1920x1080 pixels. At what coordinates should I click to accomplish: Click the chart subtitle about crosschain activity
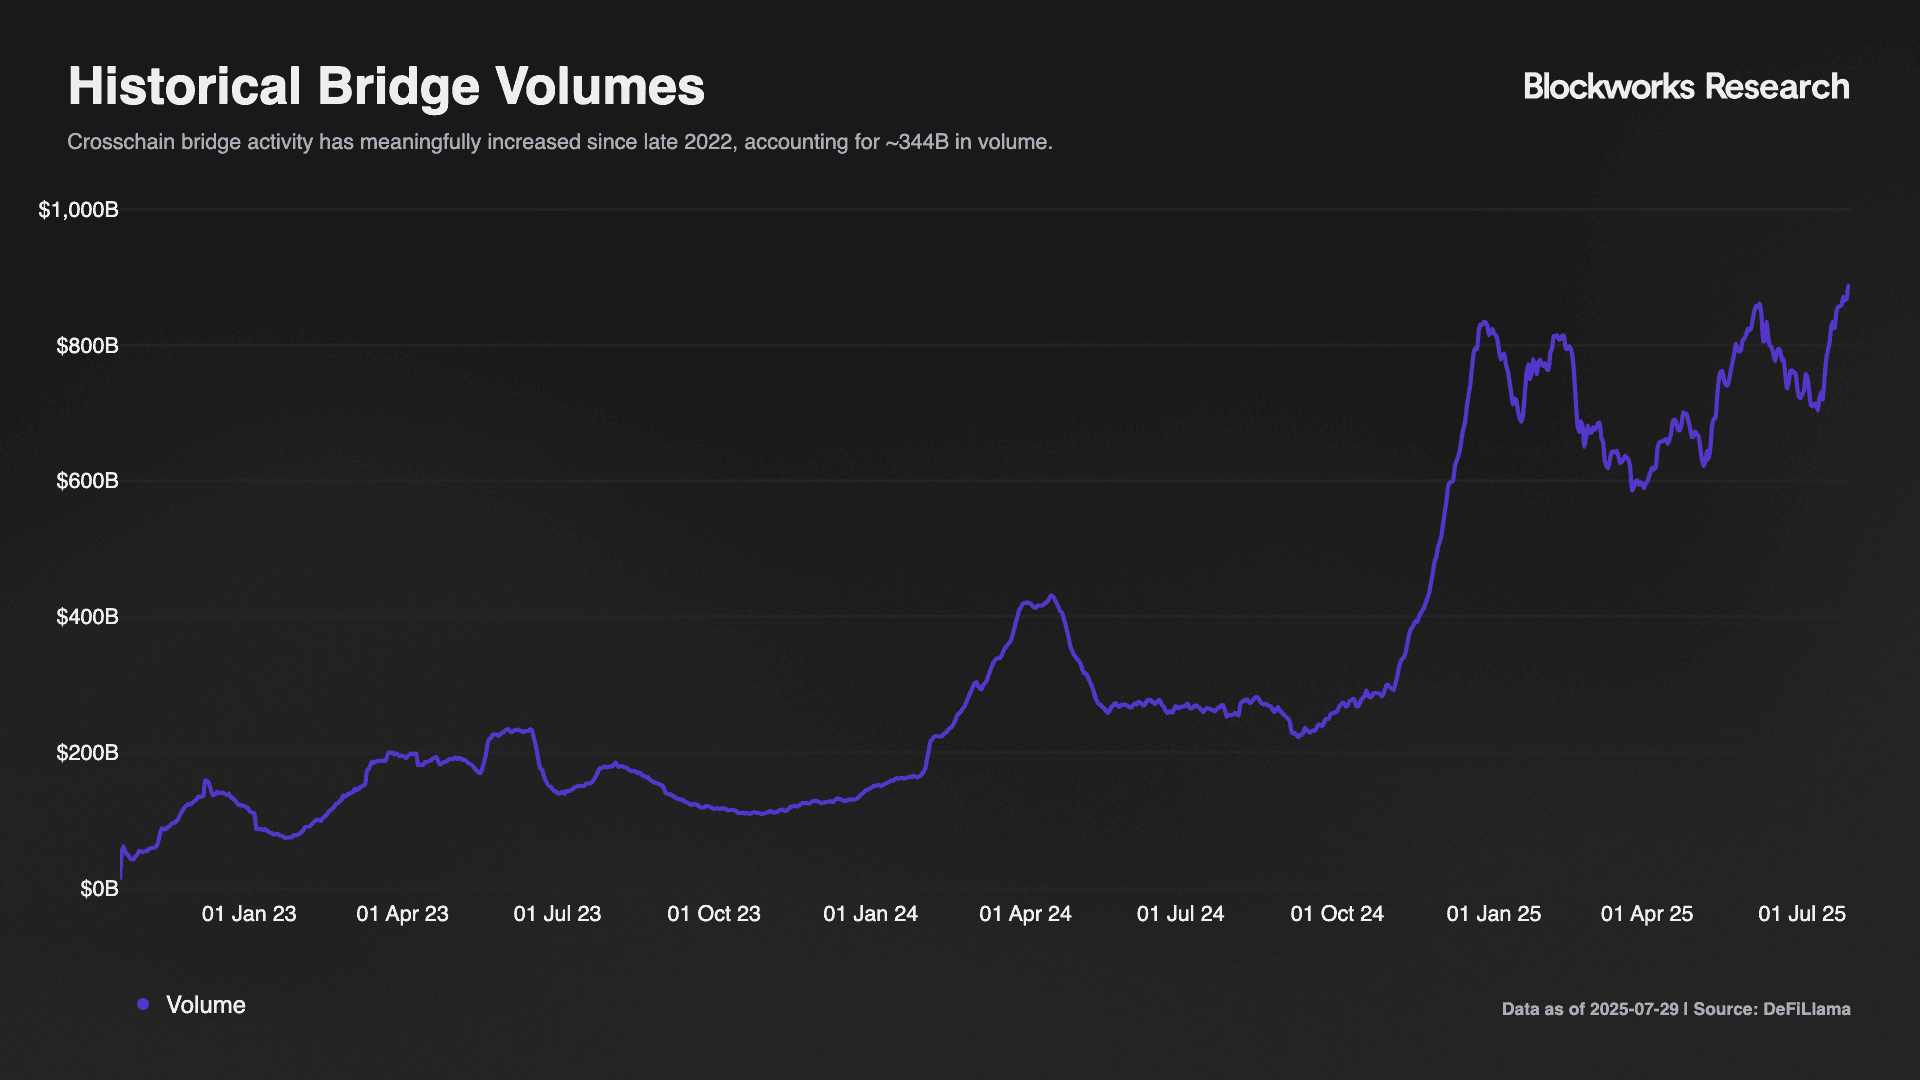tap(559, 142)
